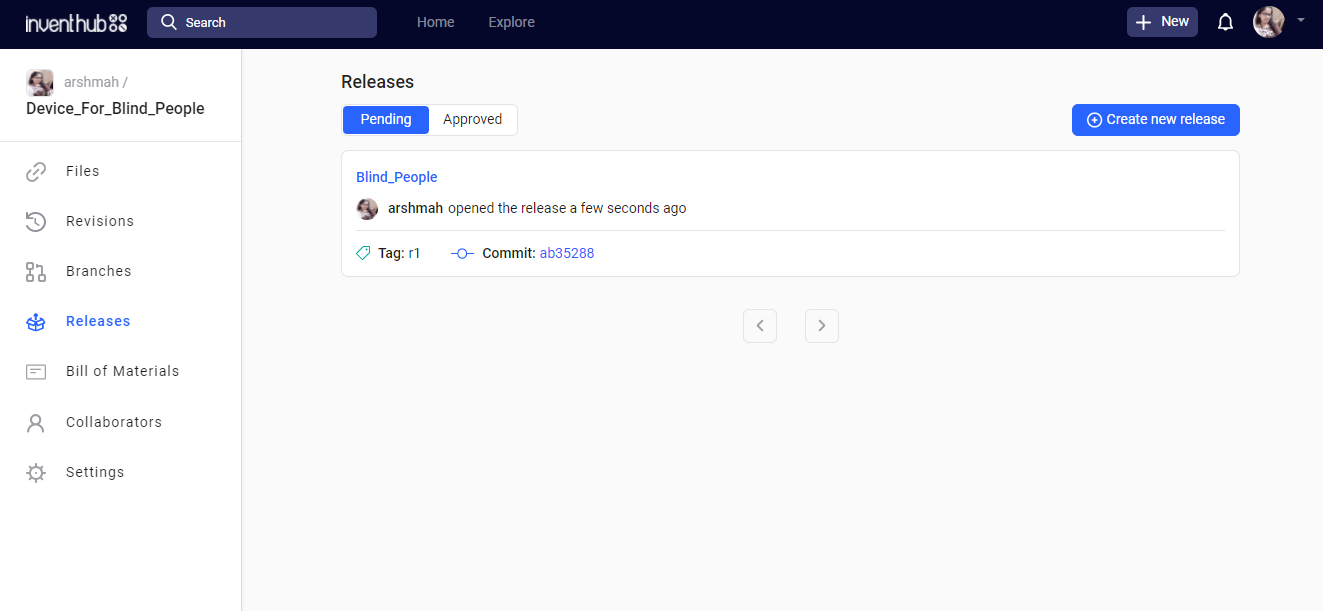Click arshmah username in release card

[x=415, y=208]
